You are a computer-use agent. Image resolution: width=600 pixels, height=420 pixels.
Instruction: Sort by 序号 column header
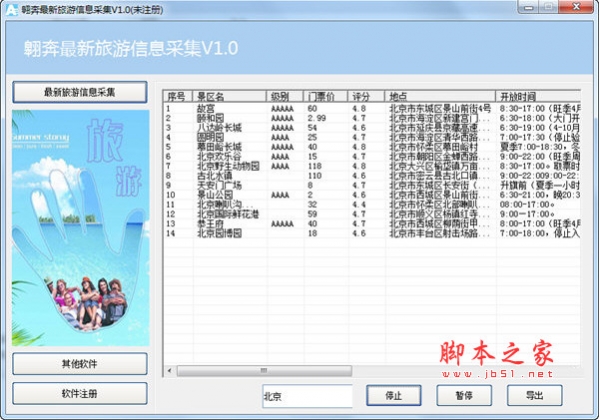[x=178, y=96]
